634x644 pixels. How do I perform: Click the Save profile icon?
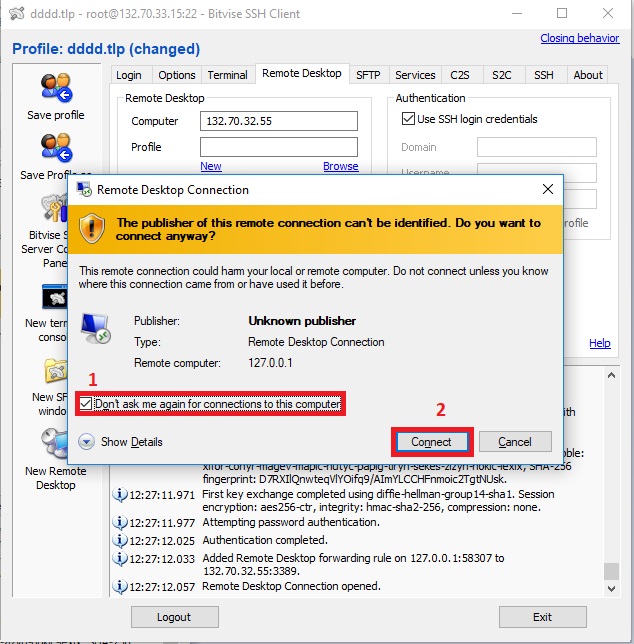[56, 87]
